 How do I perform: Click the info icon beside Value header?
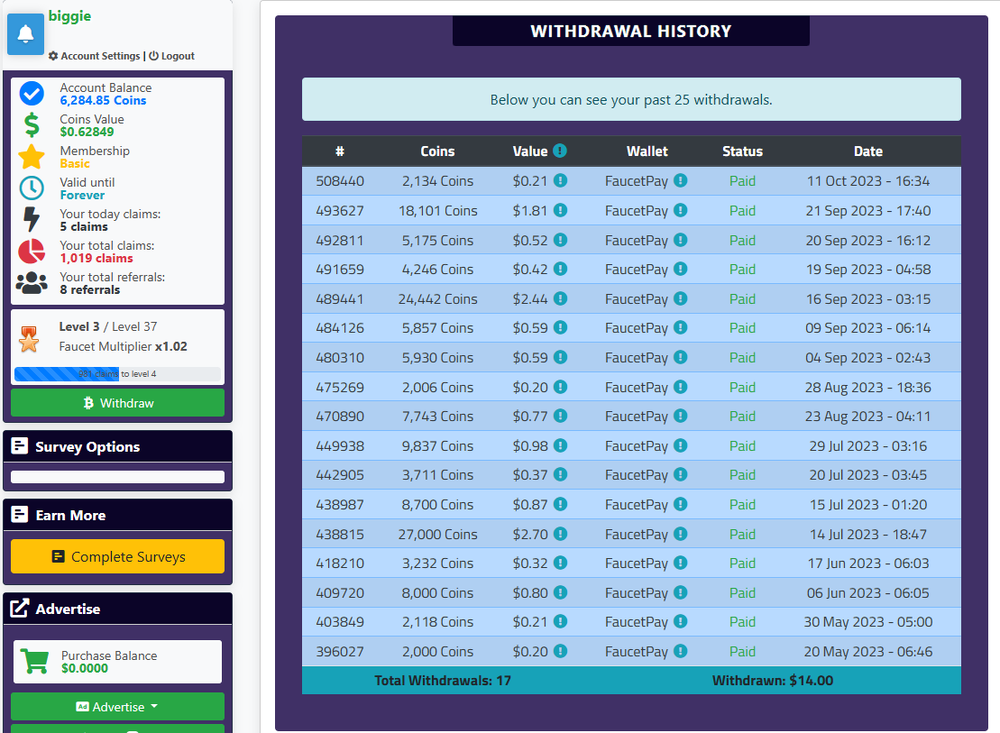pos(560,151)
